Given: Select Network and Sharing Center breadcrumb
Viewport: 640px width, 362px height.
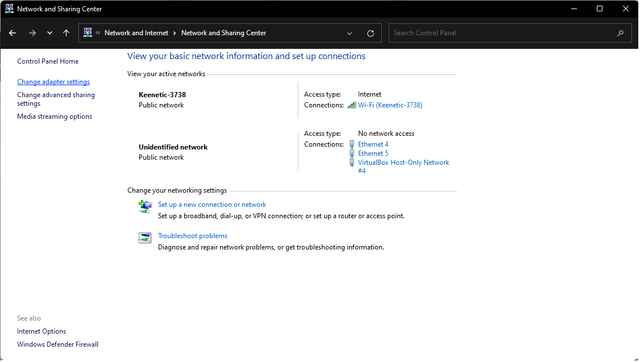Looking at the screenshot, I should click(x=224, y=33).
